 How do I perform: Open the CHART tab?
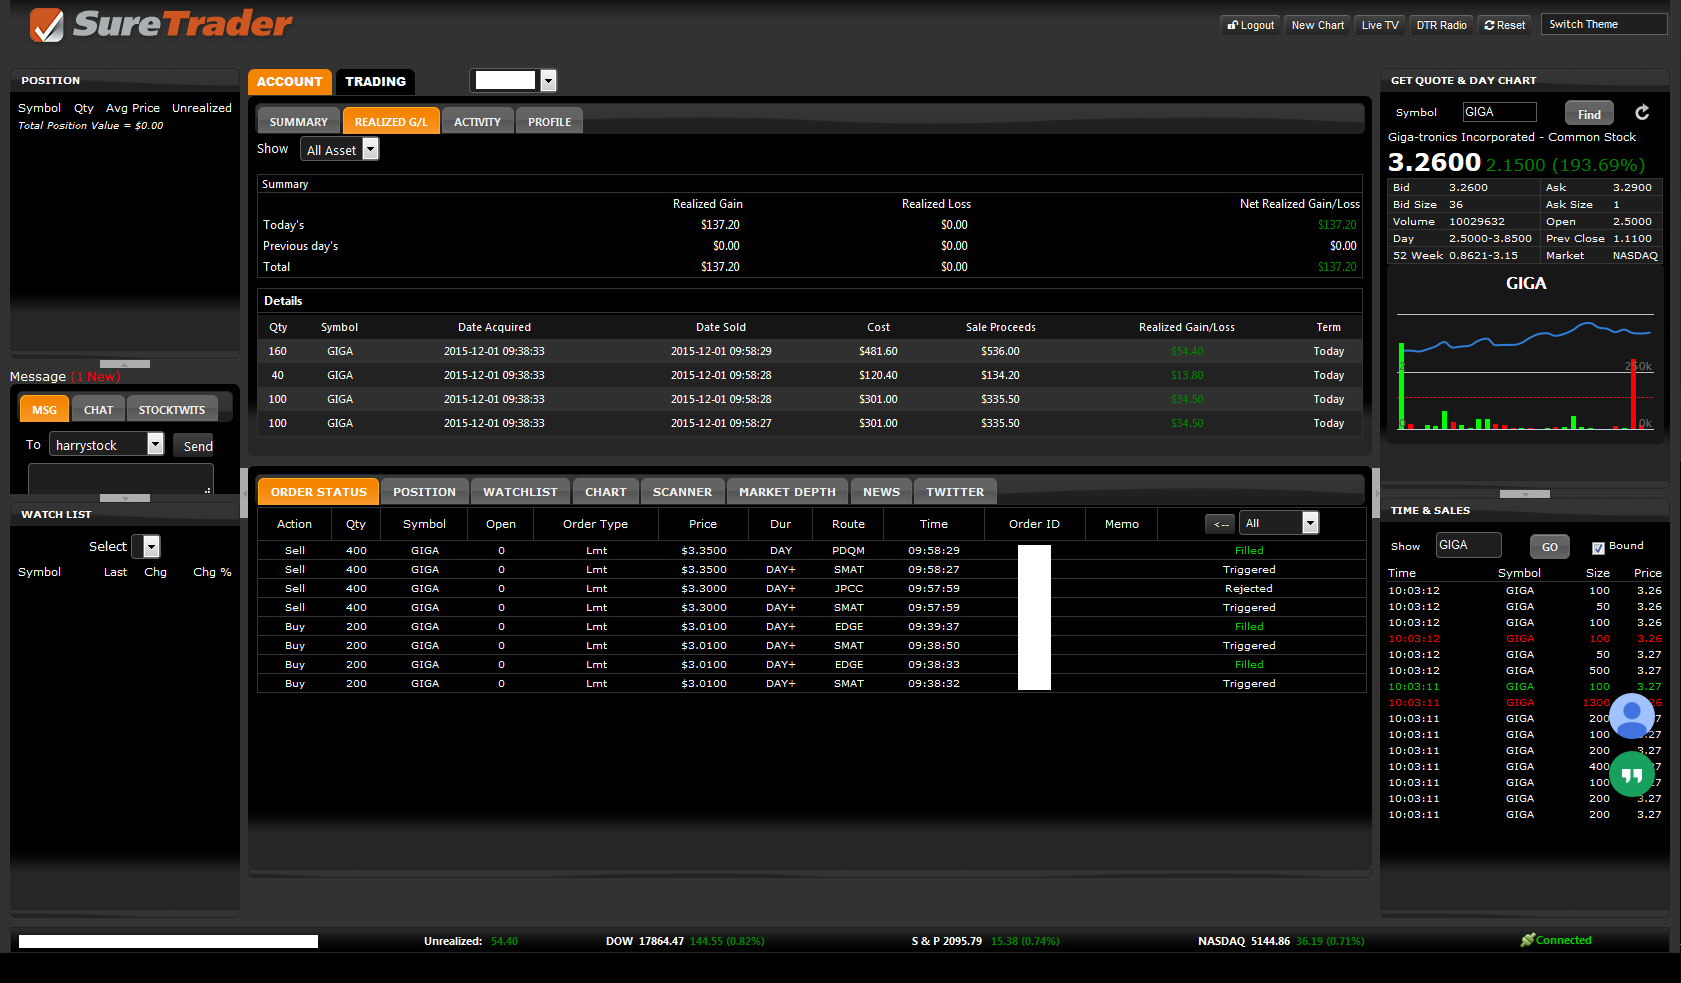[x=605, y=491]
